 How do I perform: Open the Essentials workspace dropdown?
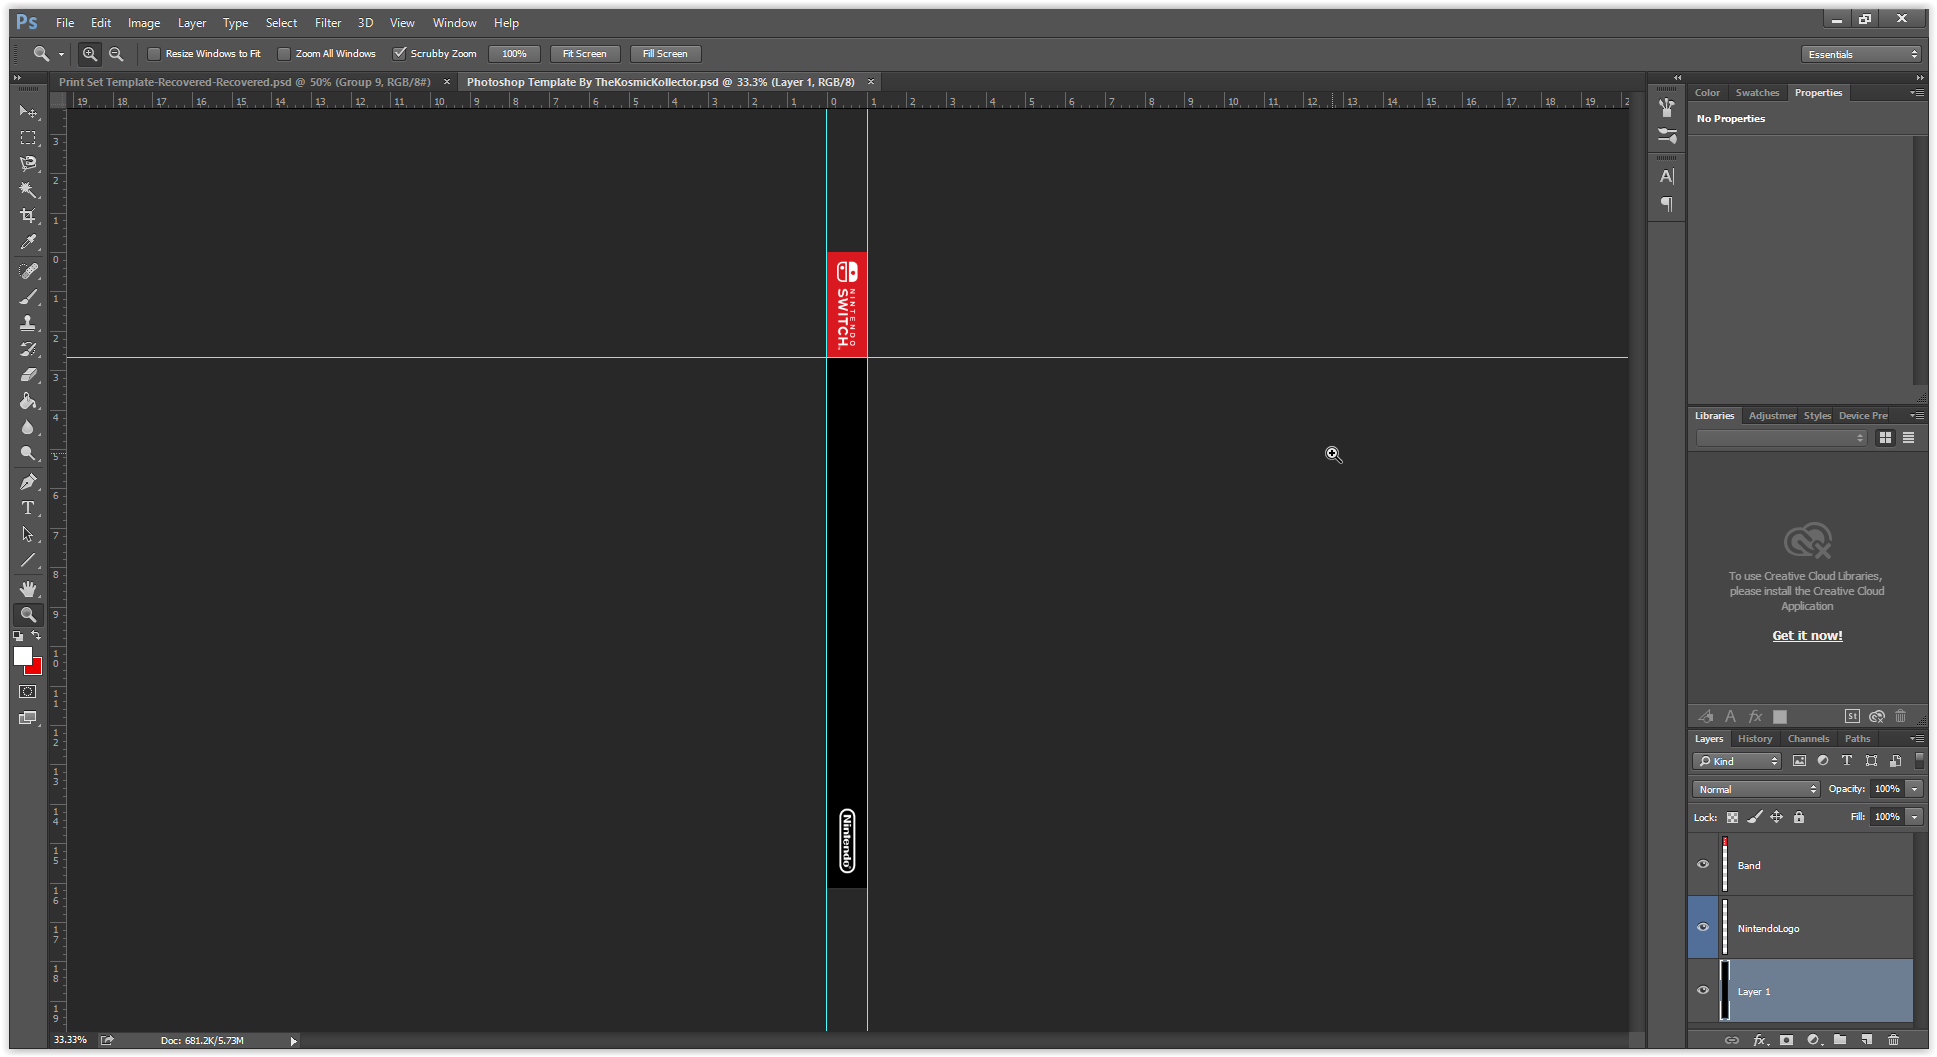click(x=1860, y=53)
